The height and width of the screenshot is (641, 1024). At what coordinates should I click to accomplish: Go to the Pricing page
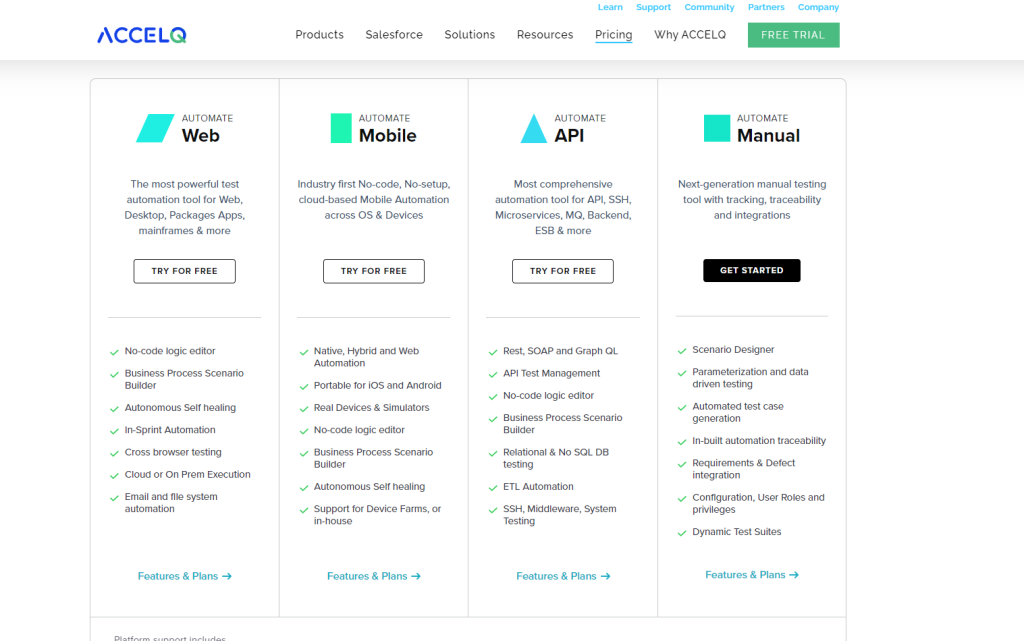pos(613,35)
